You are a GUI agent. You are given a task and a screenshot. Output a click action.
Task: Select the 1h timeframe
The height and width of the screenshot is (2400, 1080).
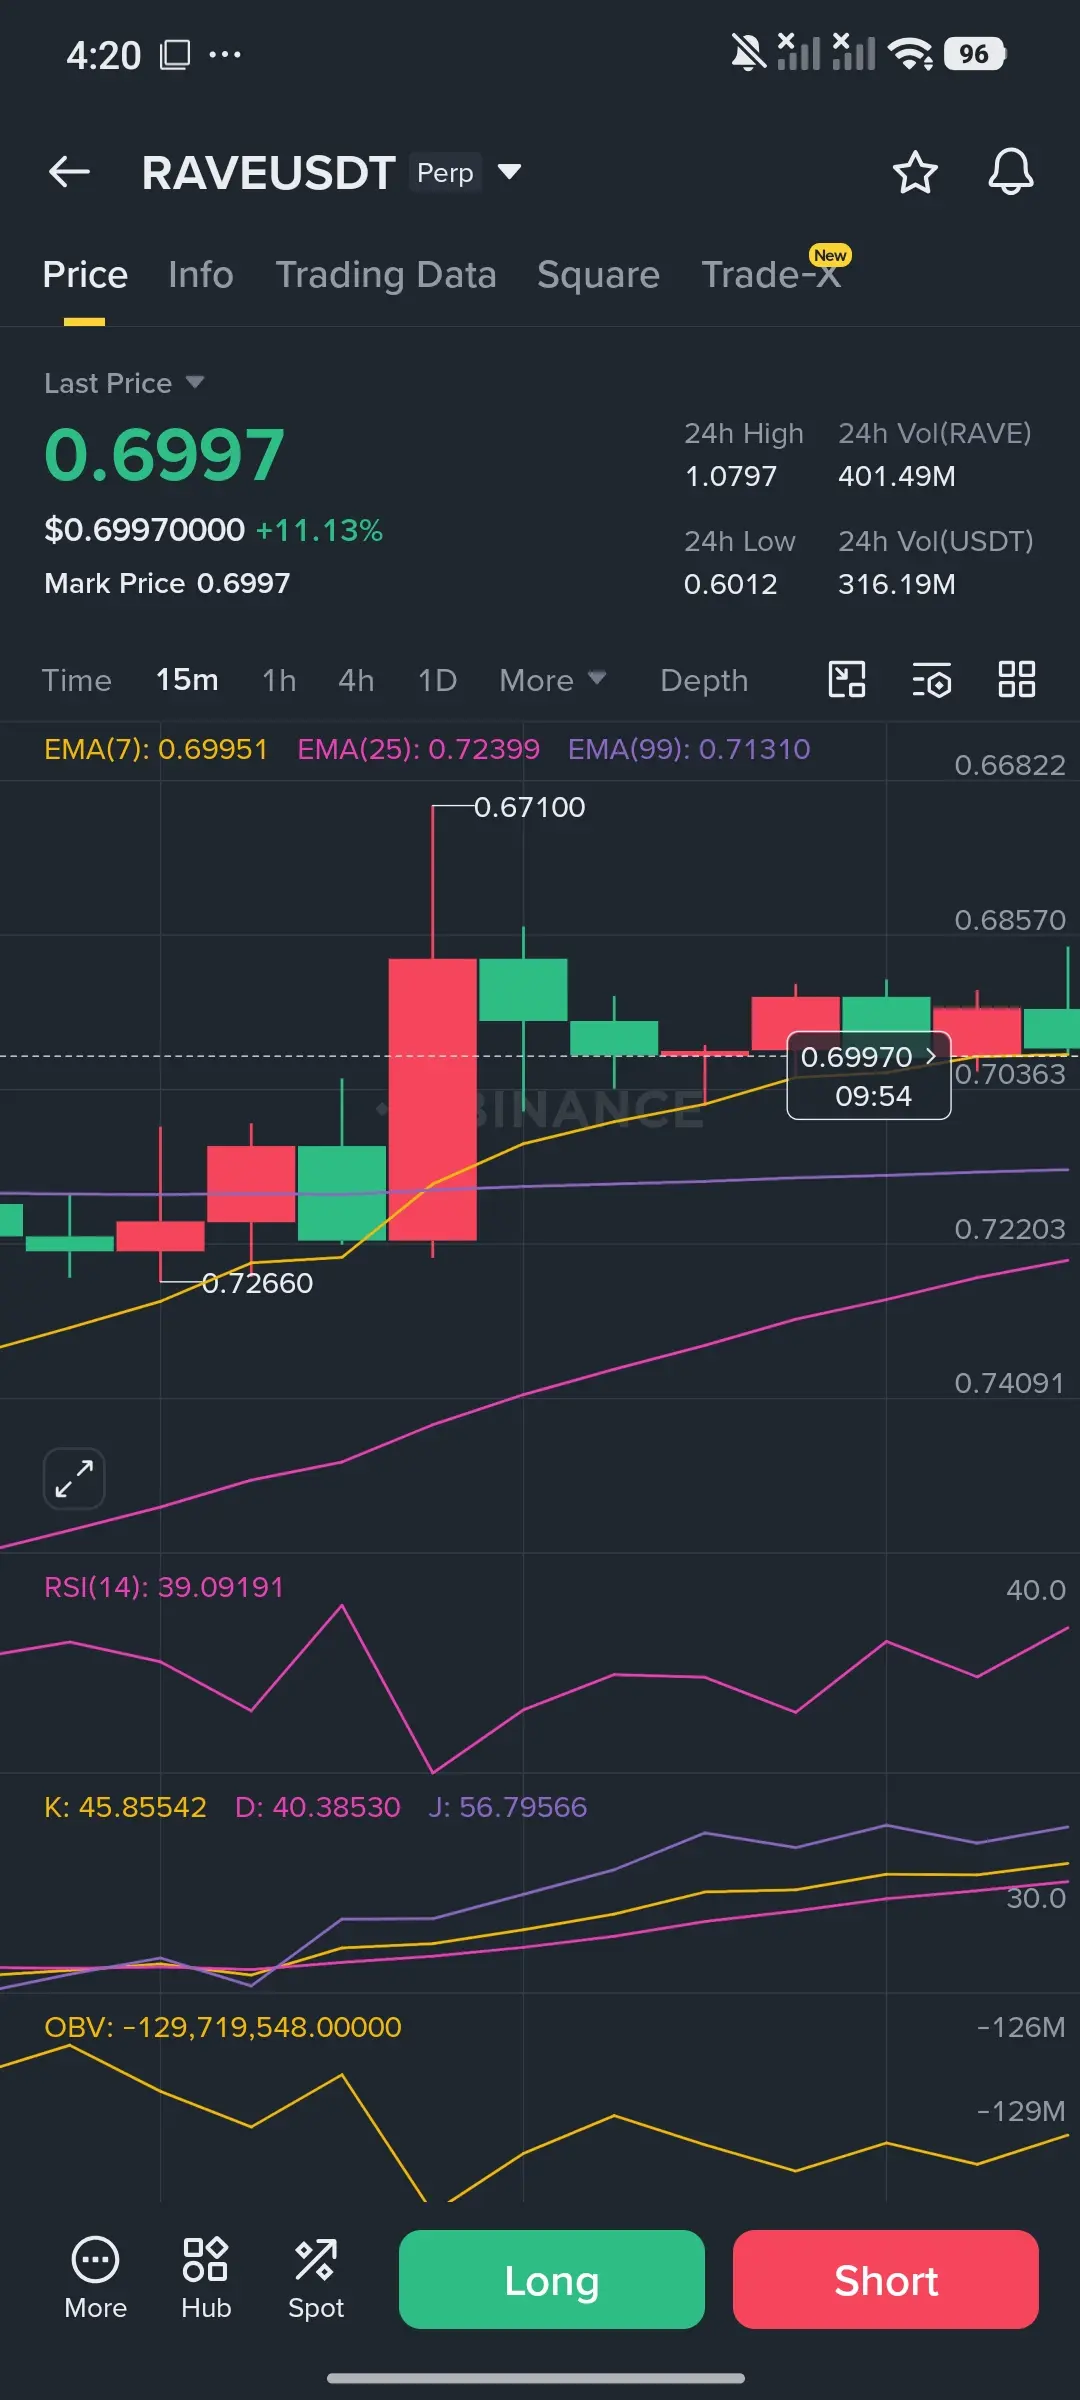(279, 680)
